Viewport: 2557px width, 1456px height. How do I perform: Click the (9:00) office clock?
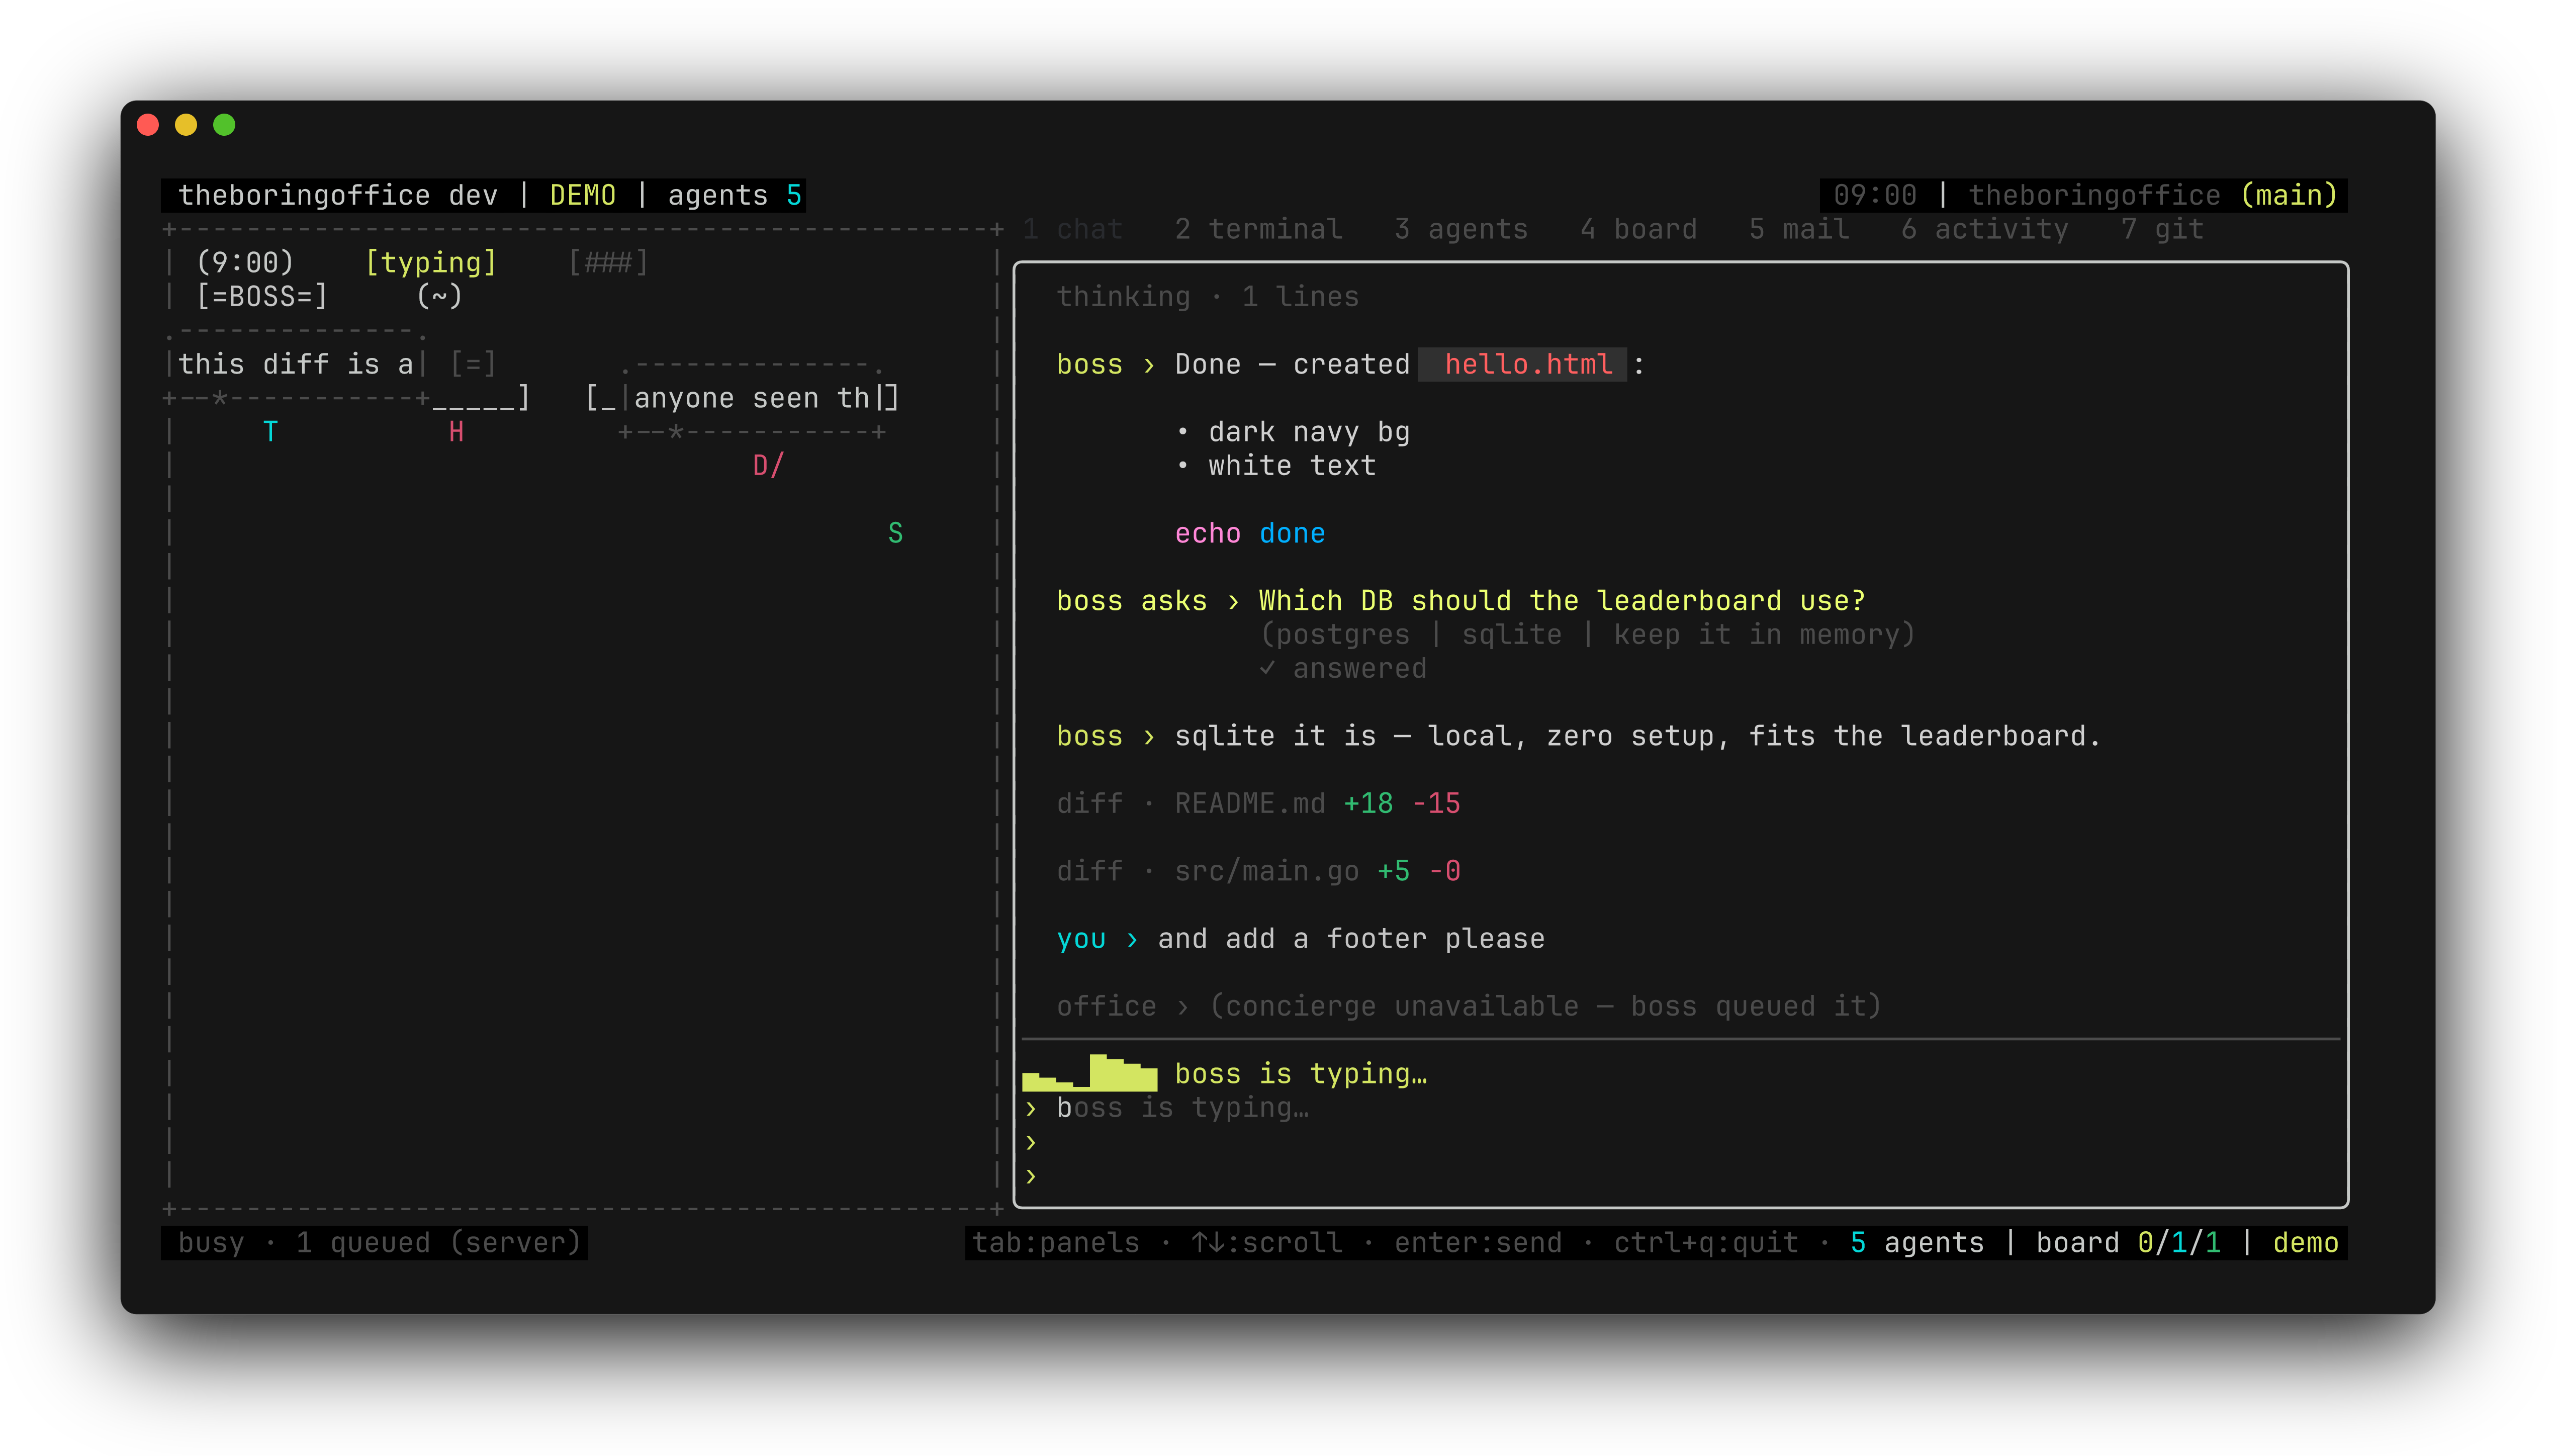point(245,263)
